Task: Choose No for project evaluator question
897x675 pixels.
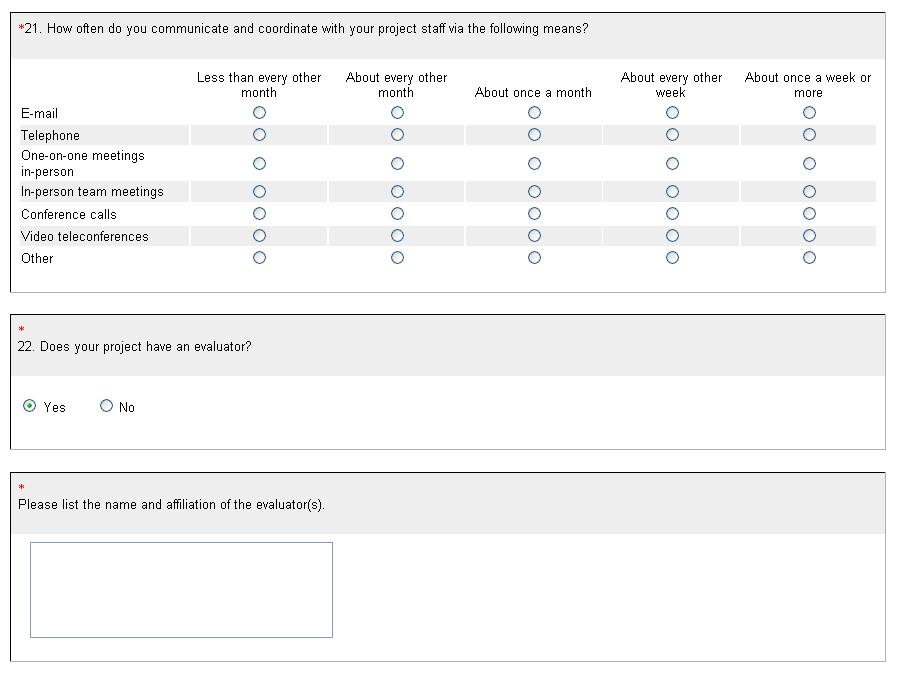Action: point(107,406)
